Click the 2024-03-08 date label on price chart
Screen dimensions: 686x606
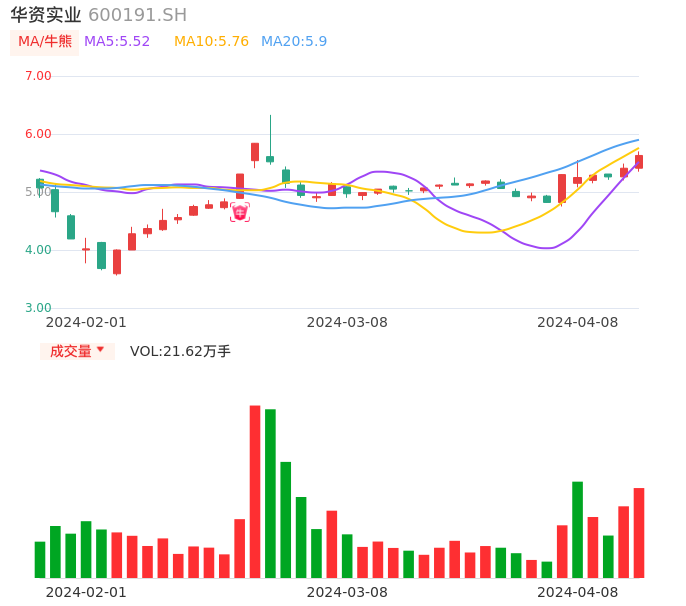[x=347, y=322]
